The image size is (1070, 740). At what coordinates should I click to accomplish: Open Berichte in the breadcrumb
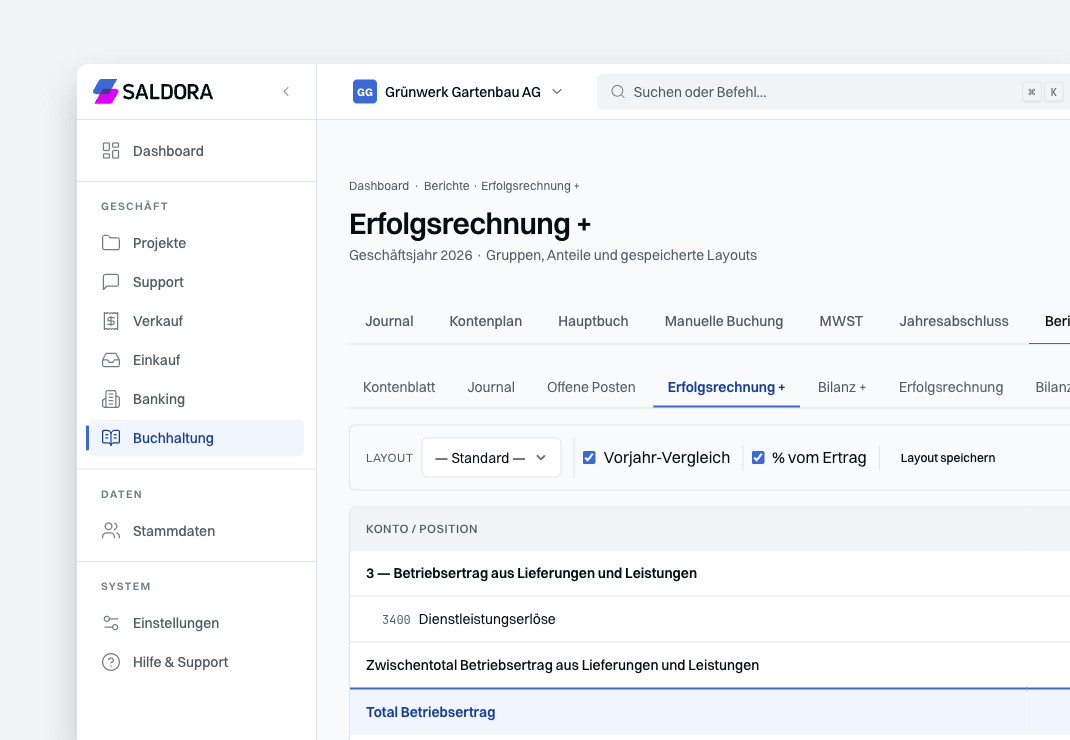[x=446, y=186]
